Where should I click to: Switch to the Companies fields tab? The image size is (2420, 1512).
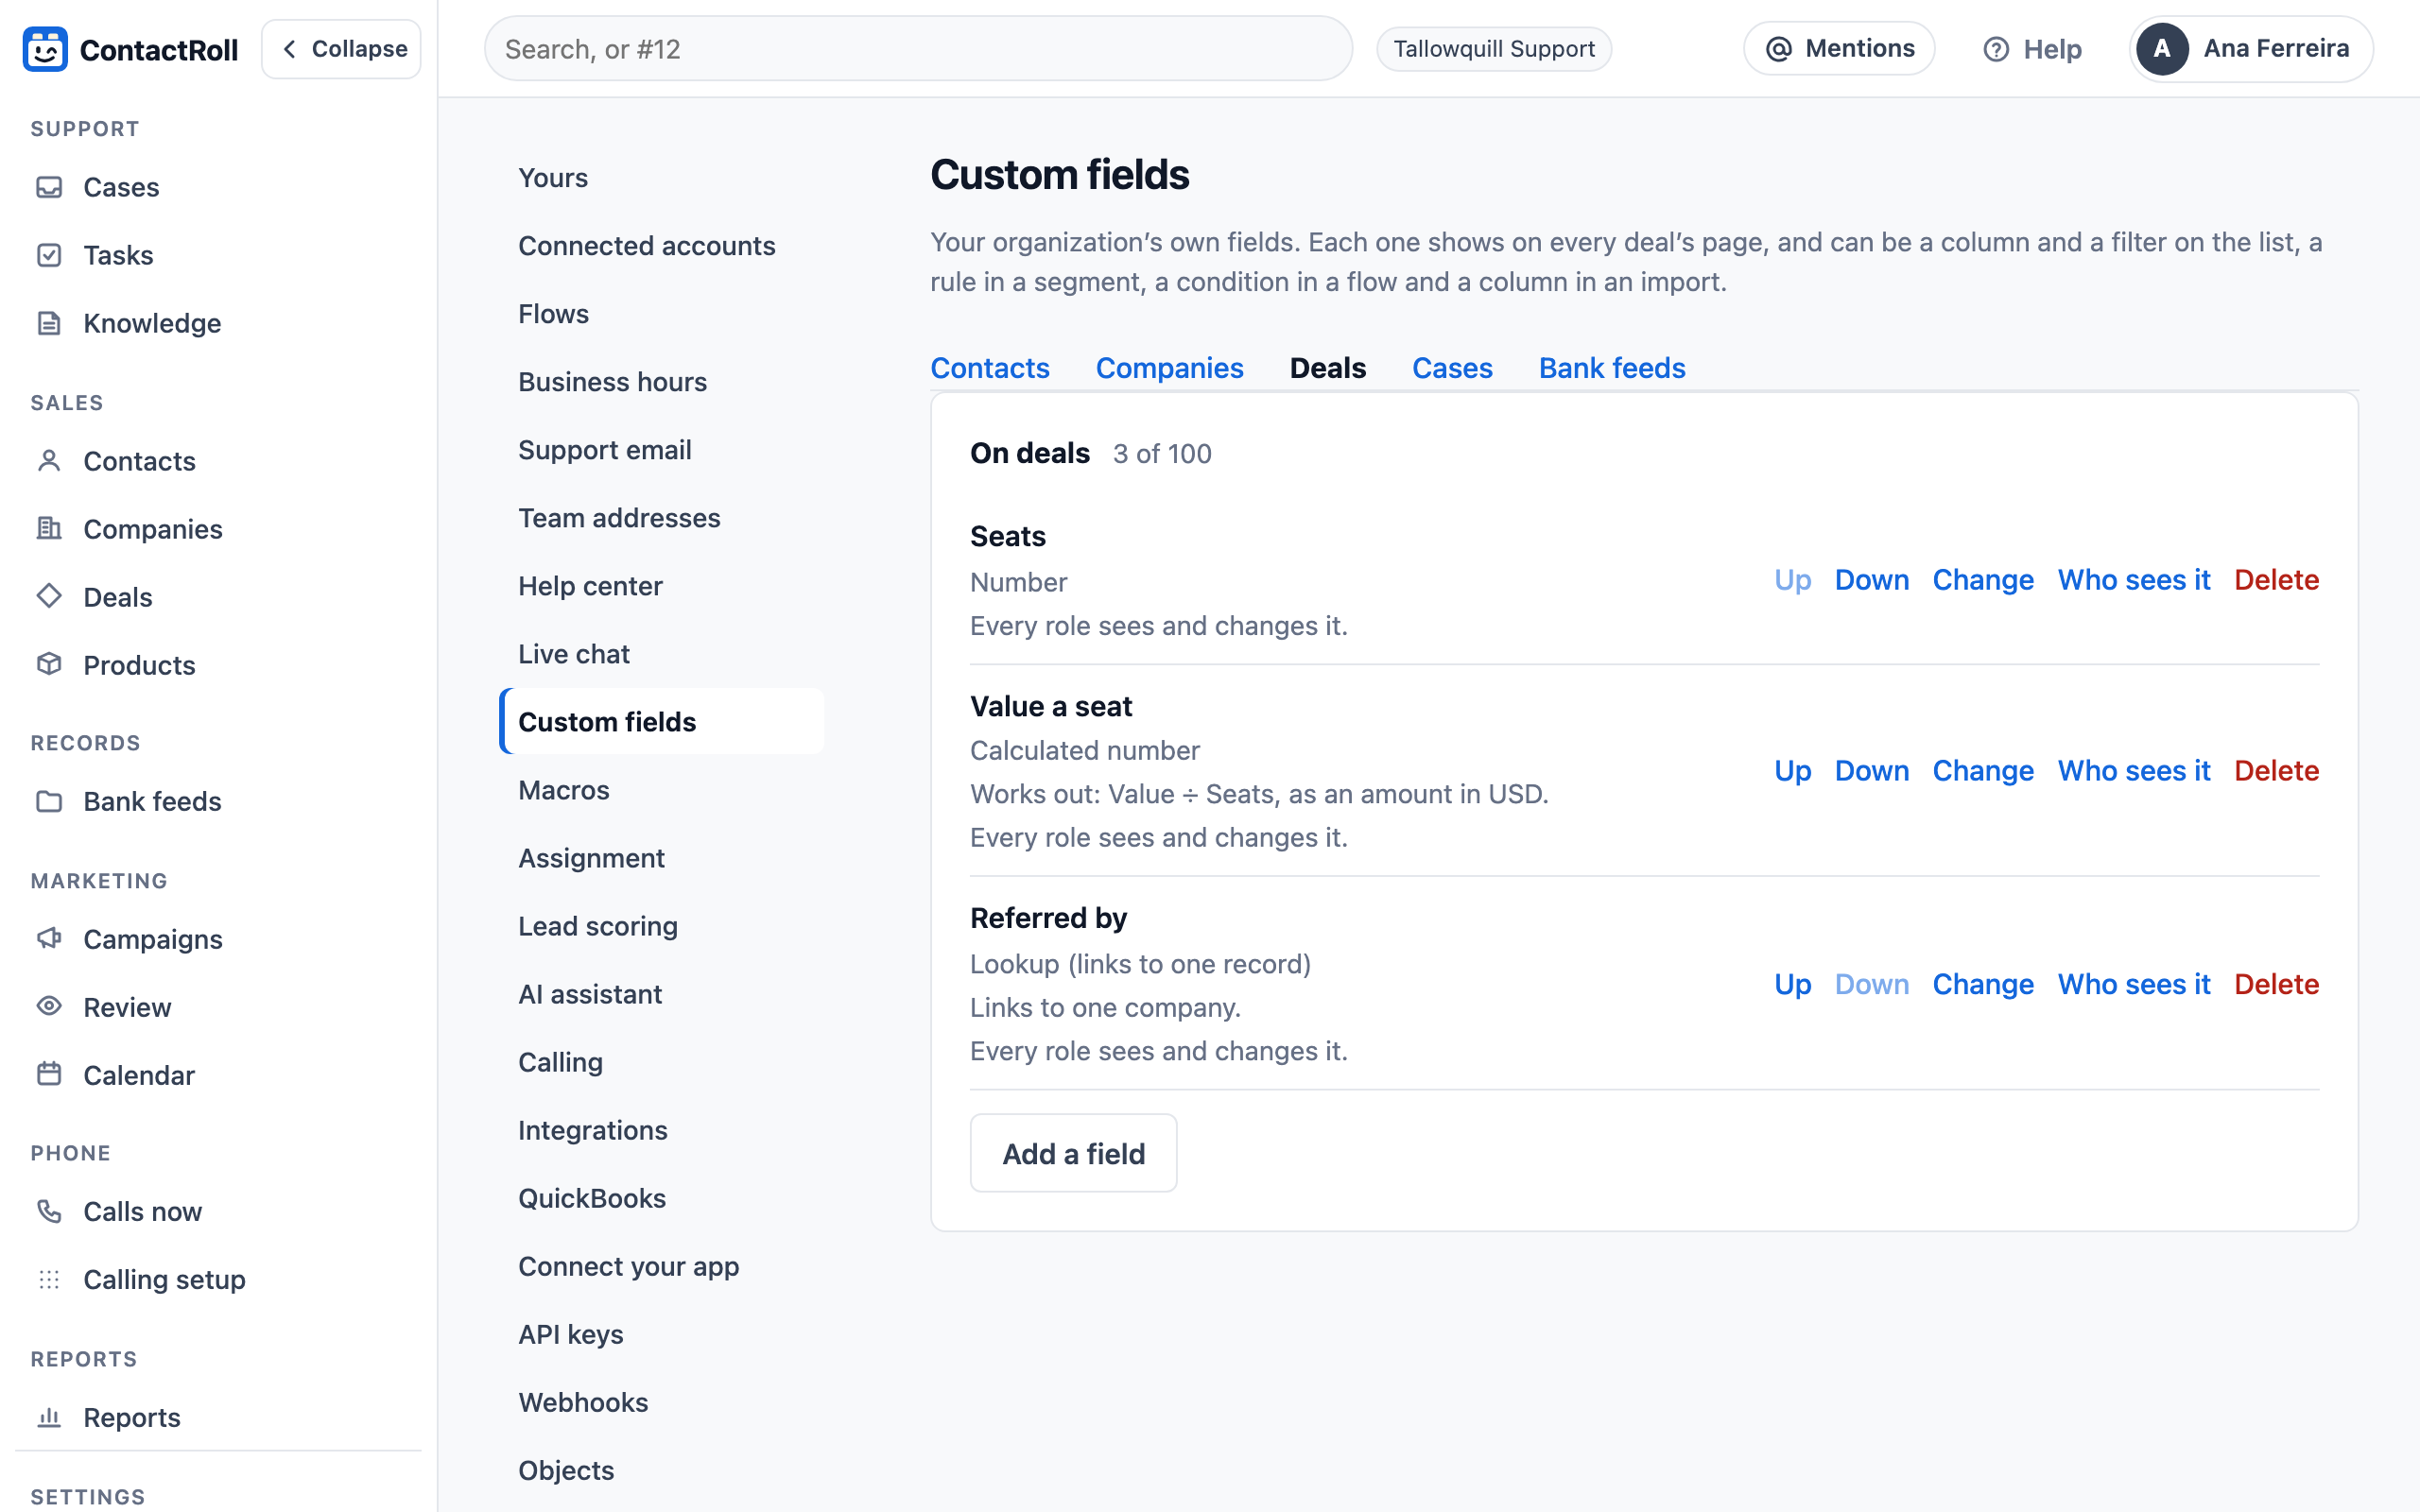[x=1169, y=368]
